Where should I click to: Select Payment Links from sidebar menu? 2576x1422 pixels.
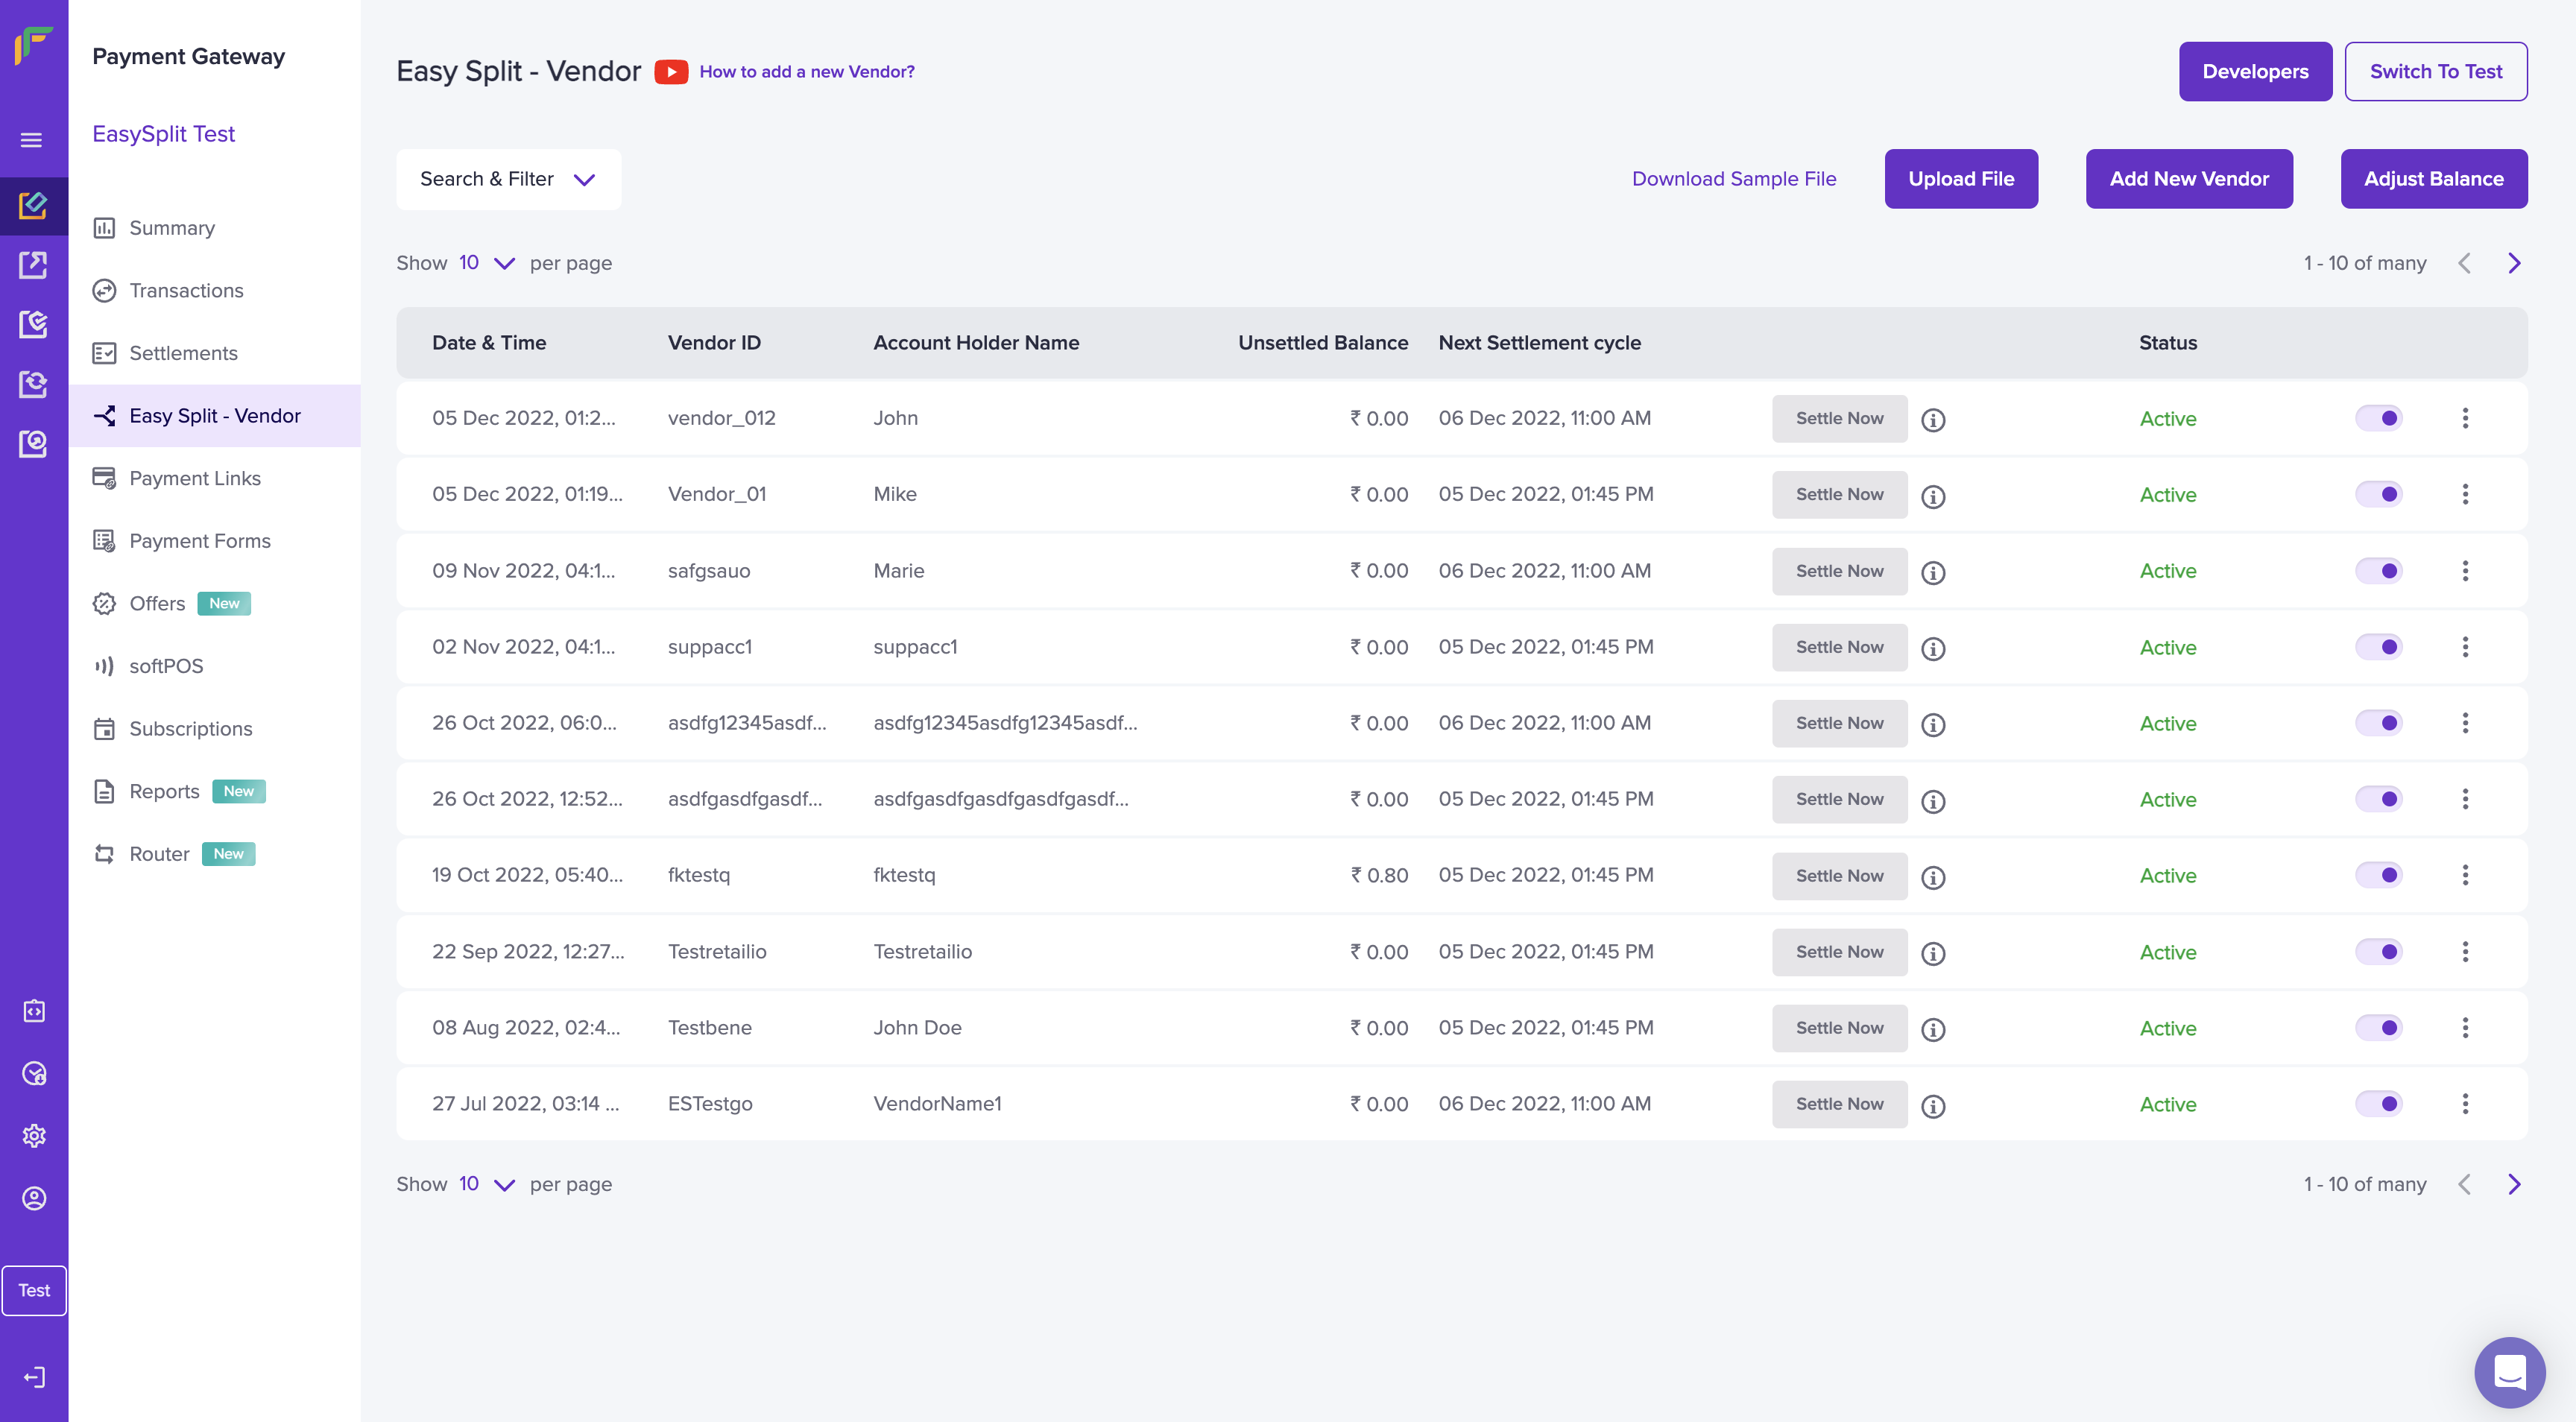tap(194, 478)
